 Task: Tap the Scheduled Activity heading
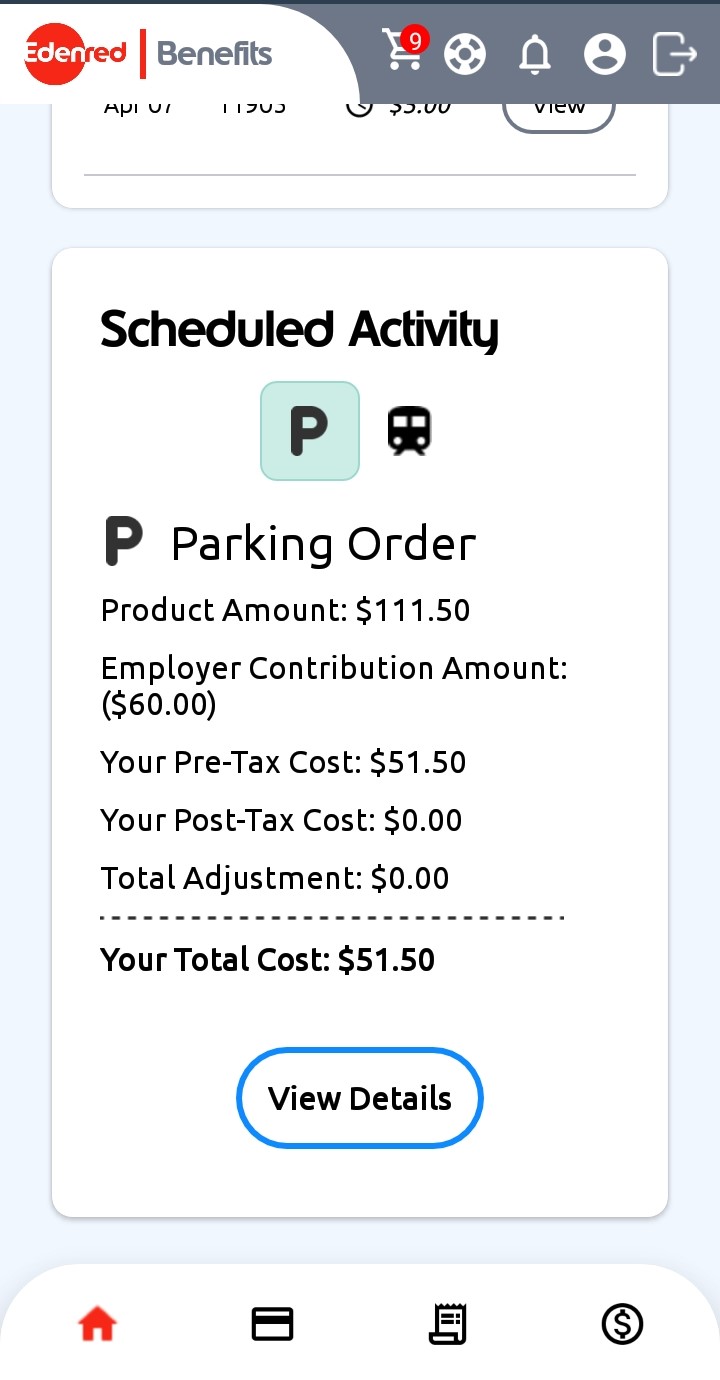point(299,330)
